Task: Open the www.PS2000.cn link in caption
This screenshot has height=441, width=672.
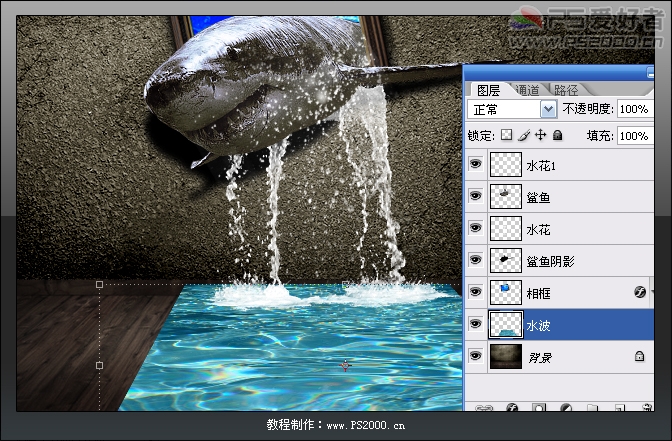Action: 366,425
